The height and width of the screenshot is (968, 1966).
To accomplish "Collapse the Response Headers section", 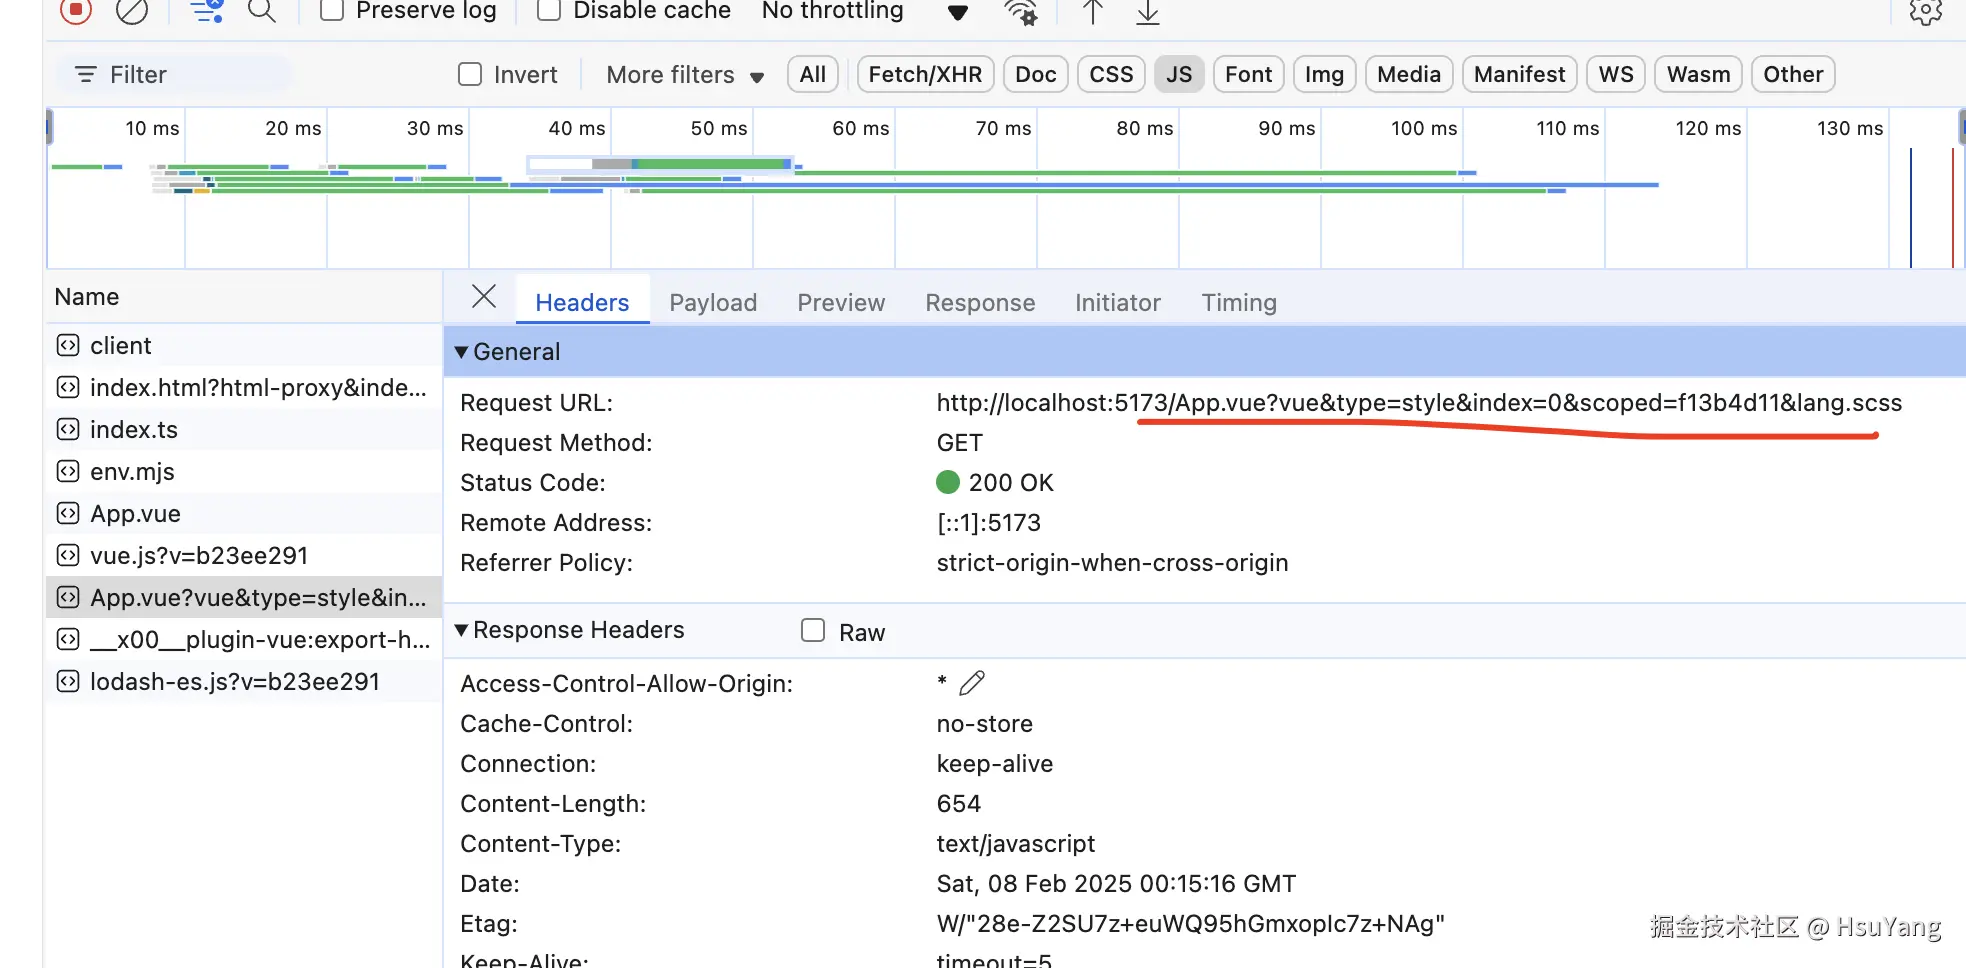I will tap(461, 630).
